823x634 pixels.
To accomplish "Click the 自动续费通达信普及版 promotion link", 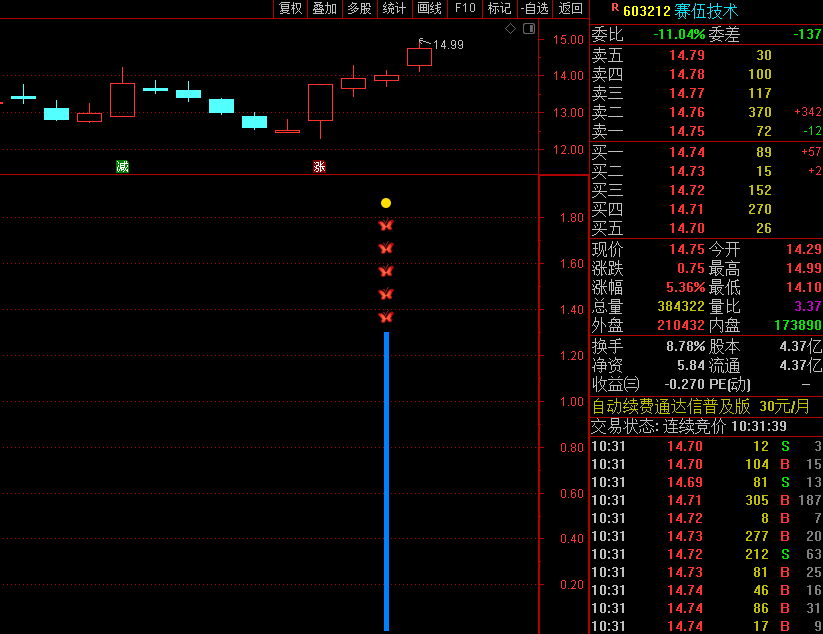I will [670, 406].
